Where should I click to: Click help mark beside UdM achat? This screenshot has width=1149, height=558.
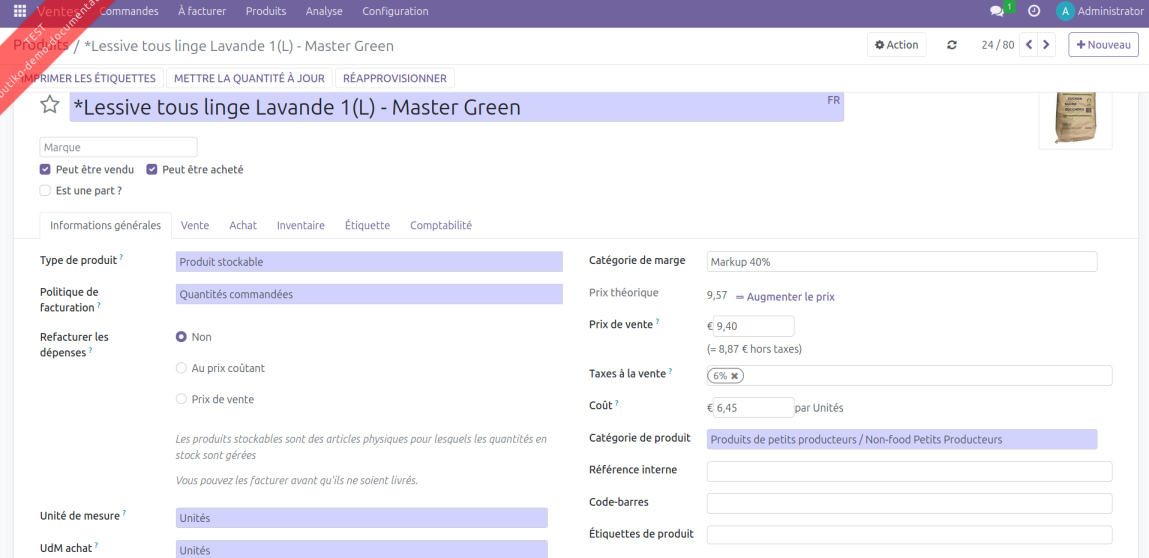pos(96,546)
